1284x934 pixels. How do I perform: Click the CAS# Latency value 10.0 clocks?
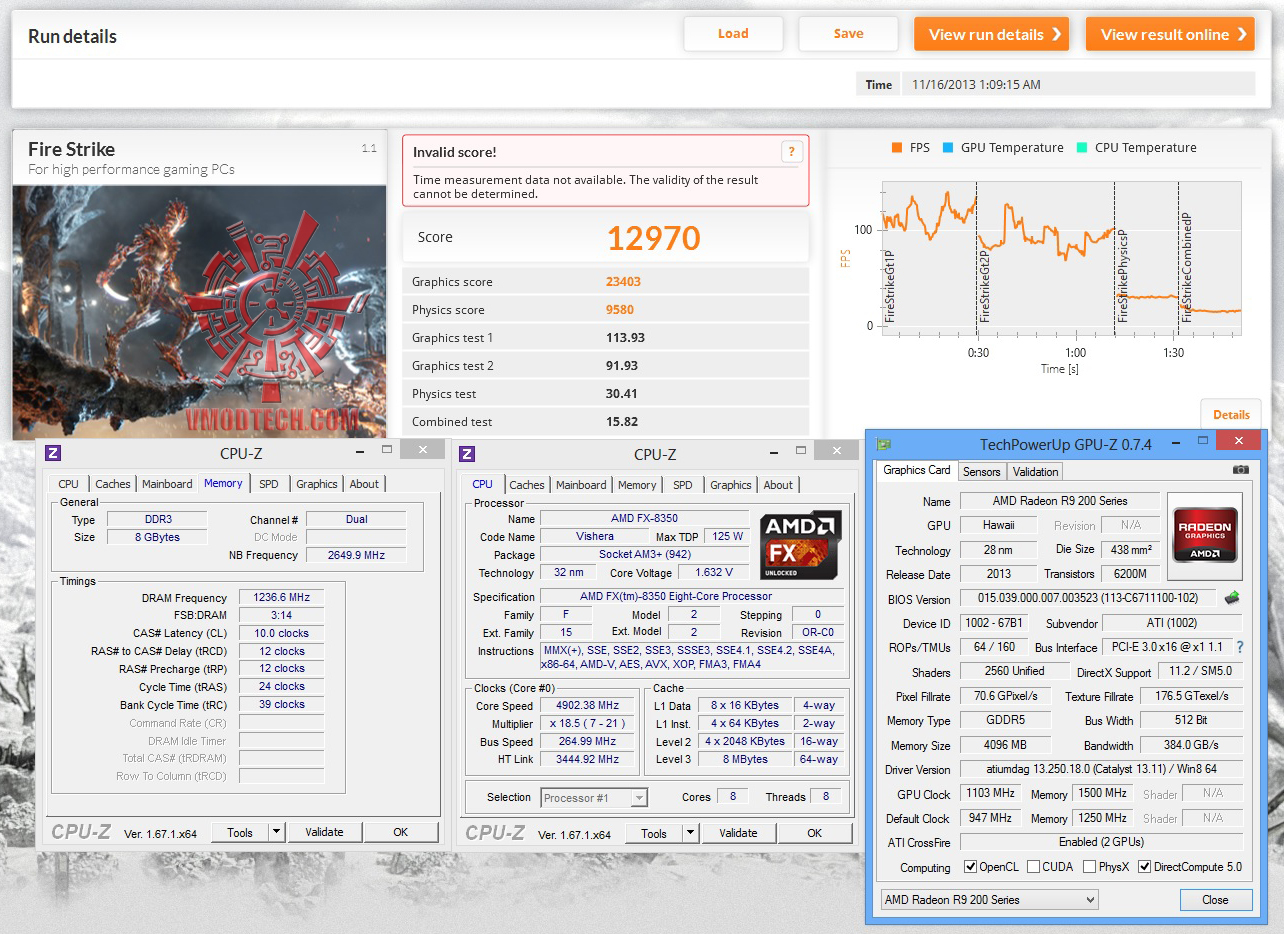[281, 633]
